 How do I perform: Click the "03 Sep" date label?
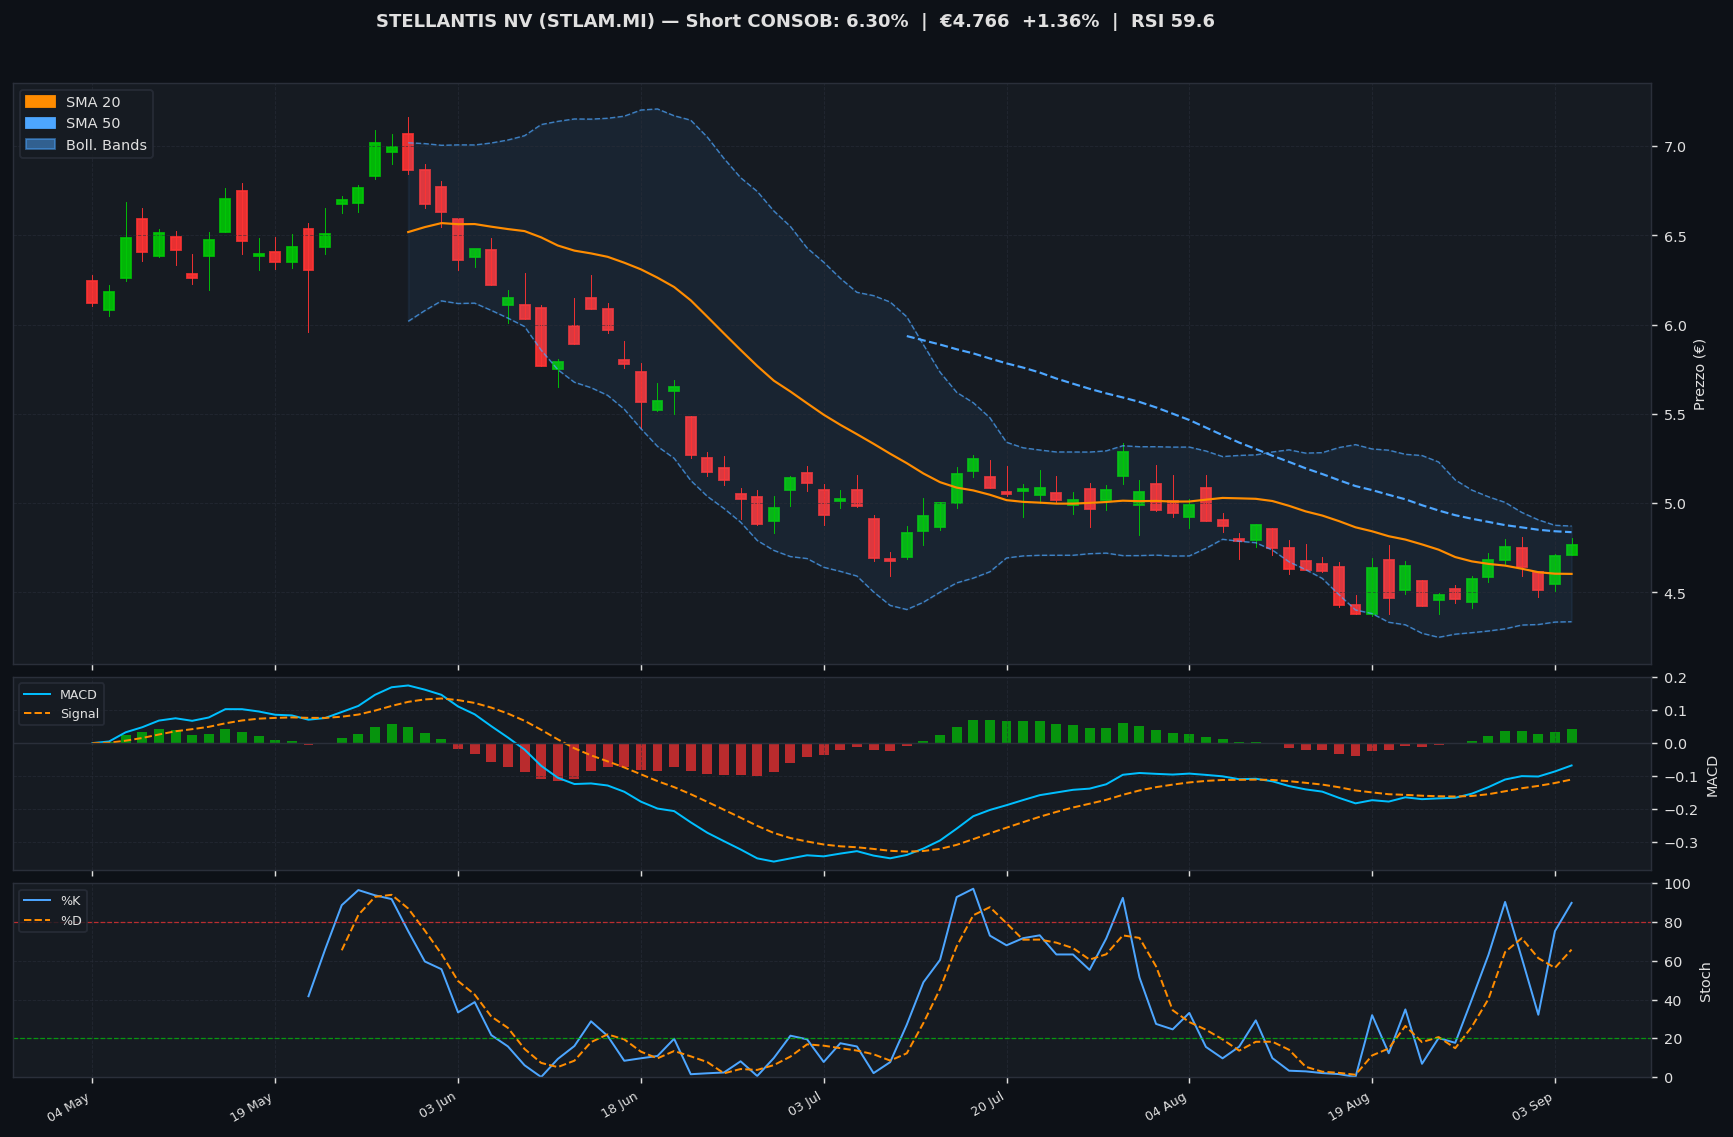click(1532, 1108)
